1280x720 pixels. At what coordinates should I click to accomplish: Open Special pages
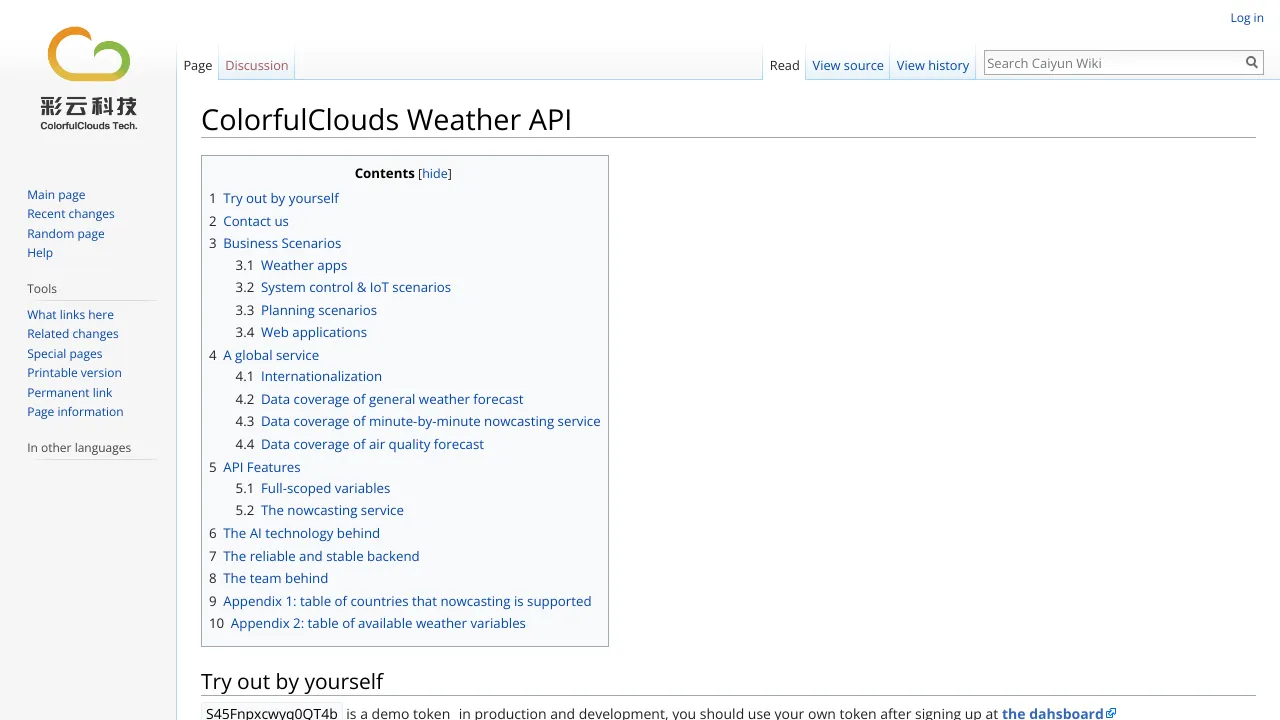65,354
